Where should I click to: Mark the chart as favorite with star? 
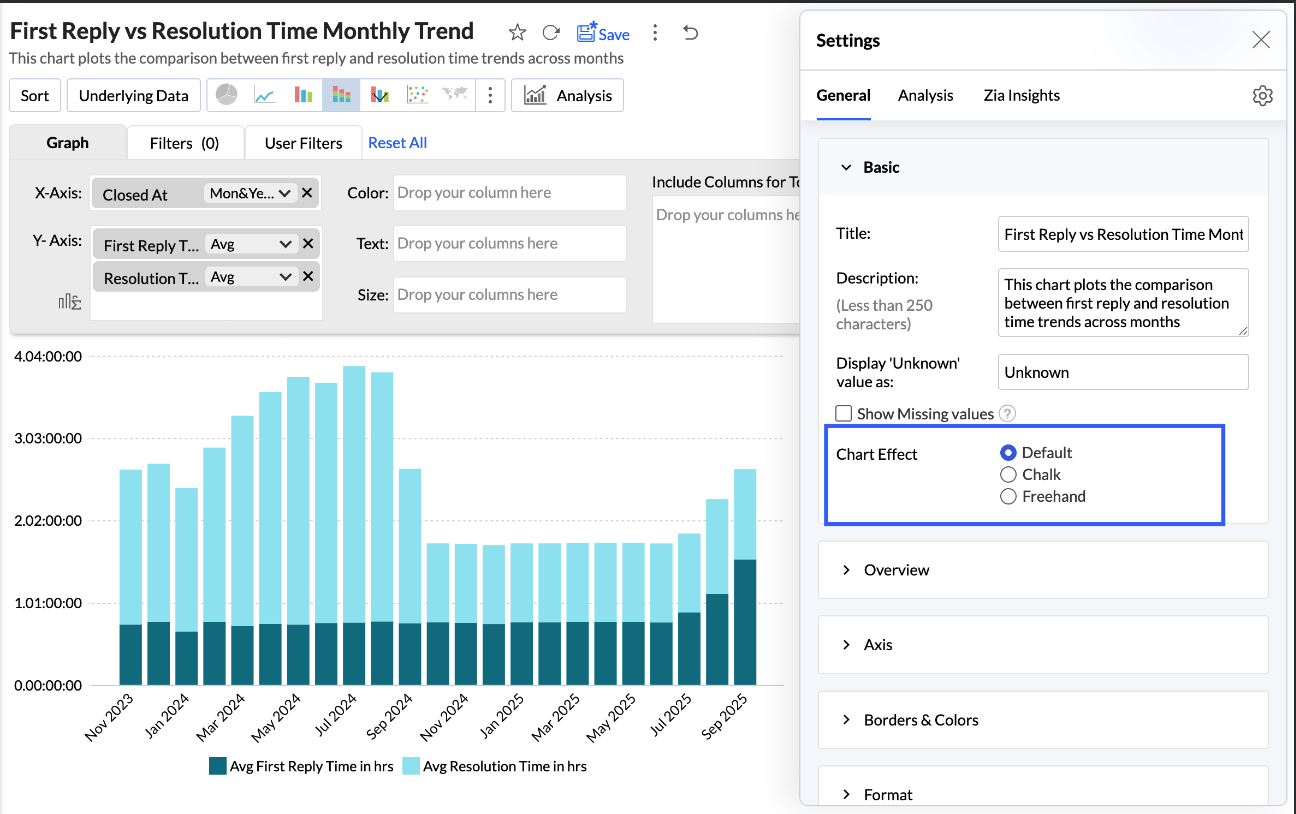tap(517, 33)
